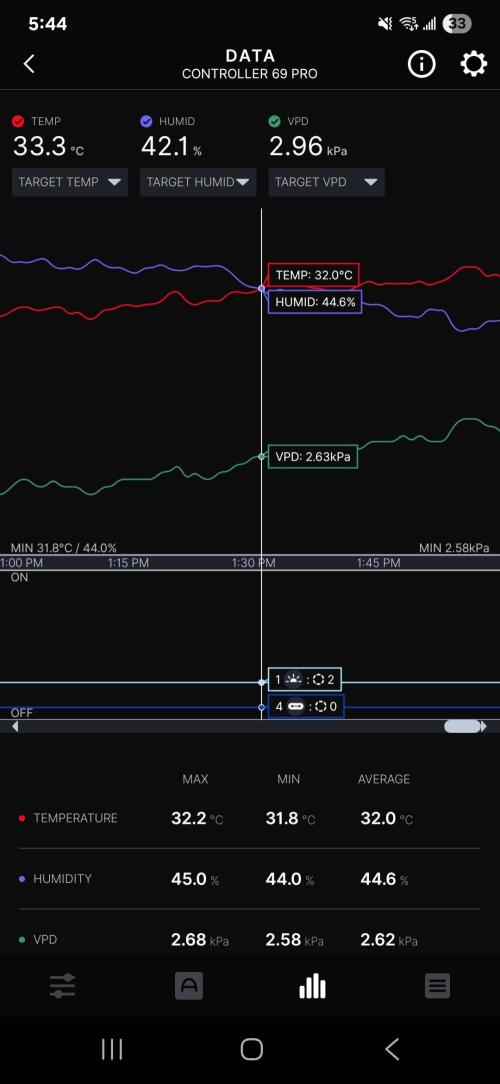Open the list log tab icon
The height and width of the screenshot is (1084, 500).
click(437, 986)
